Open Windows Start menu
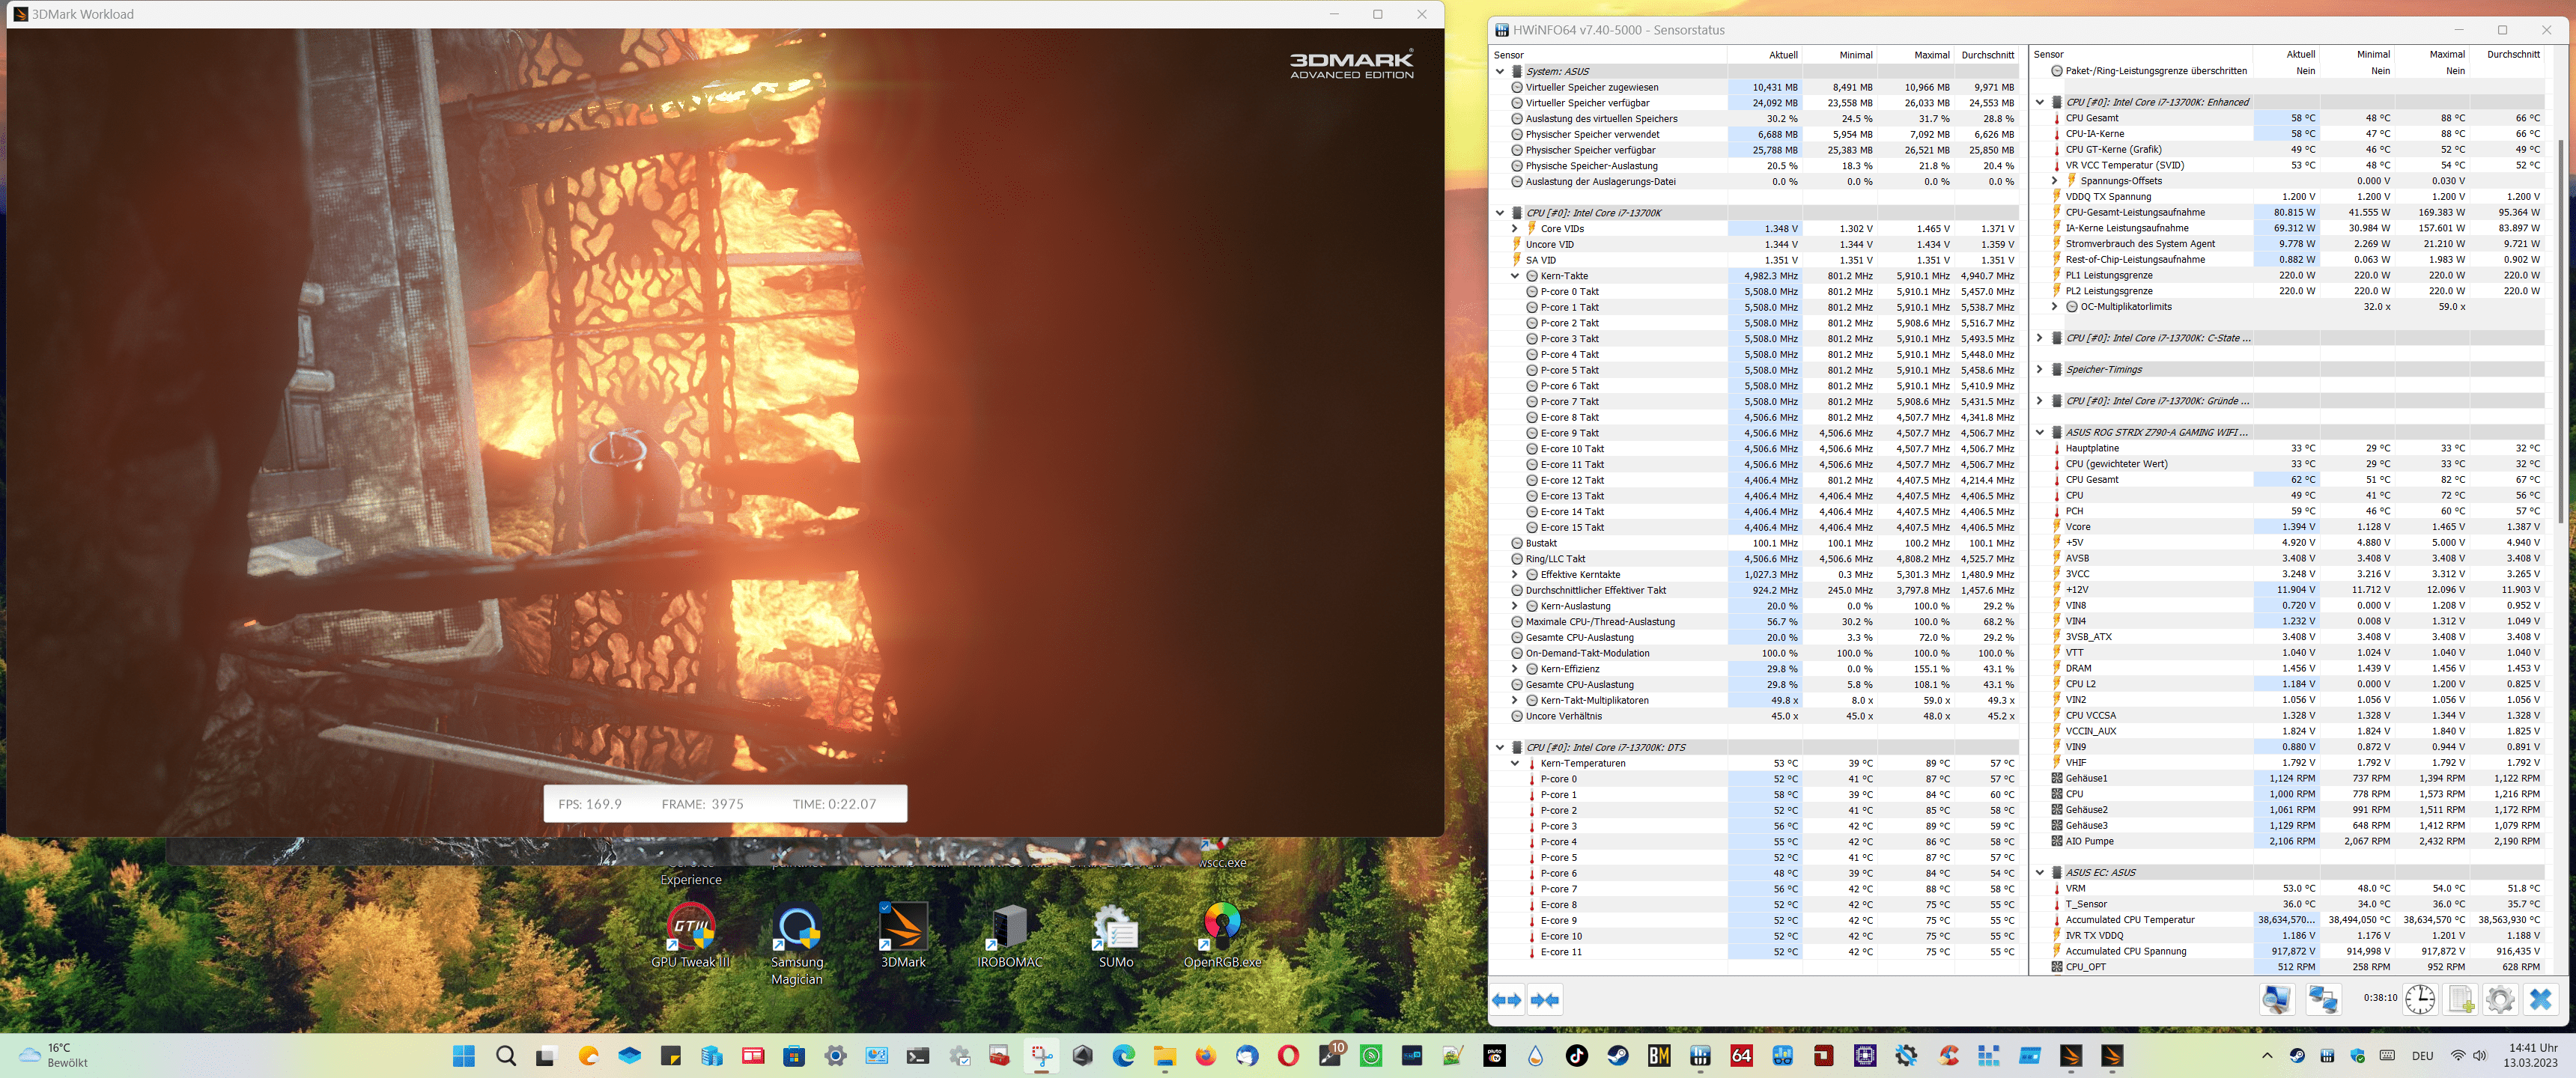 tap(464, 1056)
